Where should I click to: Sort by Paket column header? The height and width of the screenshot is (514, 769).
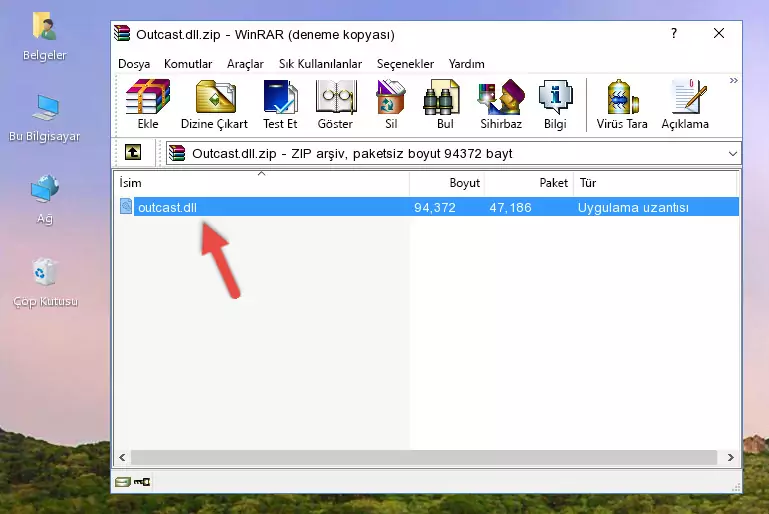click(x=529, y=183)
